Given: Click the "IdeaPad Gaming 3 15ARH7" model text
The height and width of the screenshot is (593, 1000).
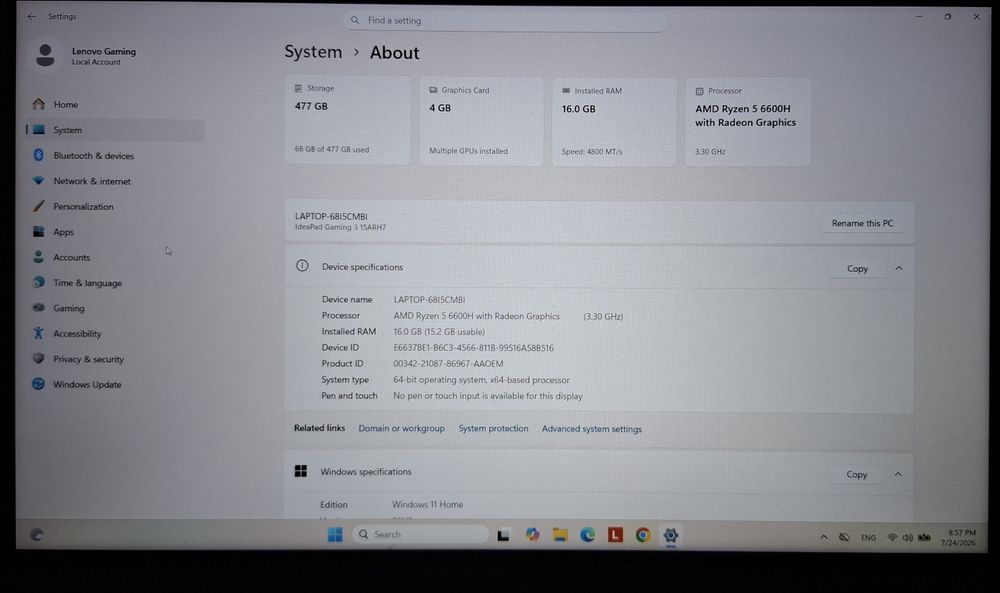Looking at the screenshot, I should click(340, 227).
